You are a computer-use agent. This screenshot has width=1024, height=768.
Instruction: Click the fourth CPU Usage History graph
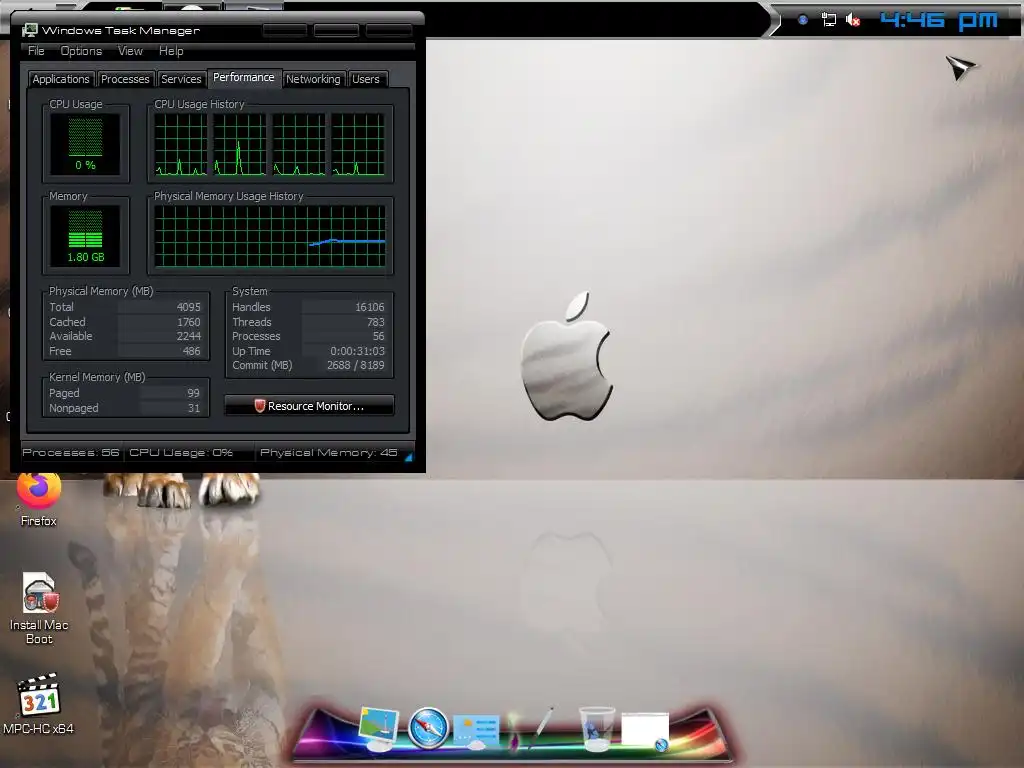pos(358,144)
